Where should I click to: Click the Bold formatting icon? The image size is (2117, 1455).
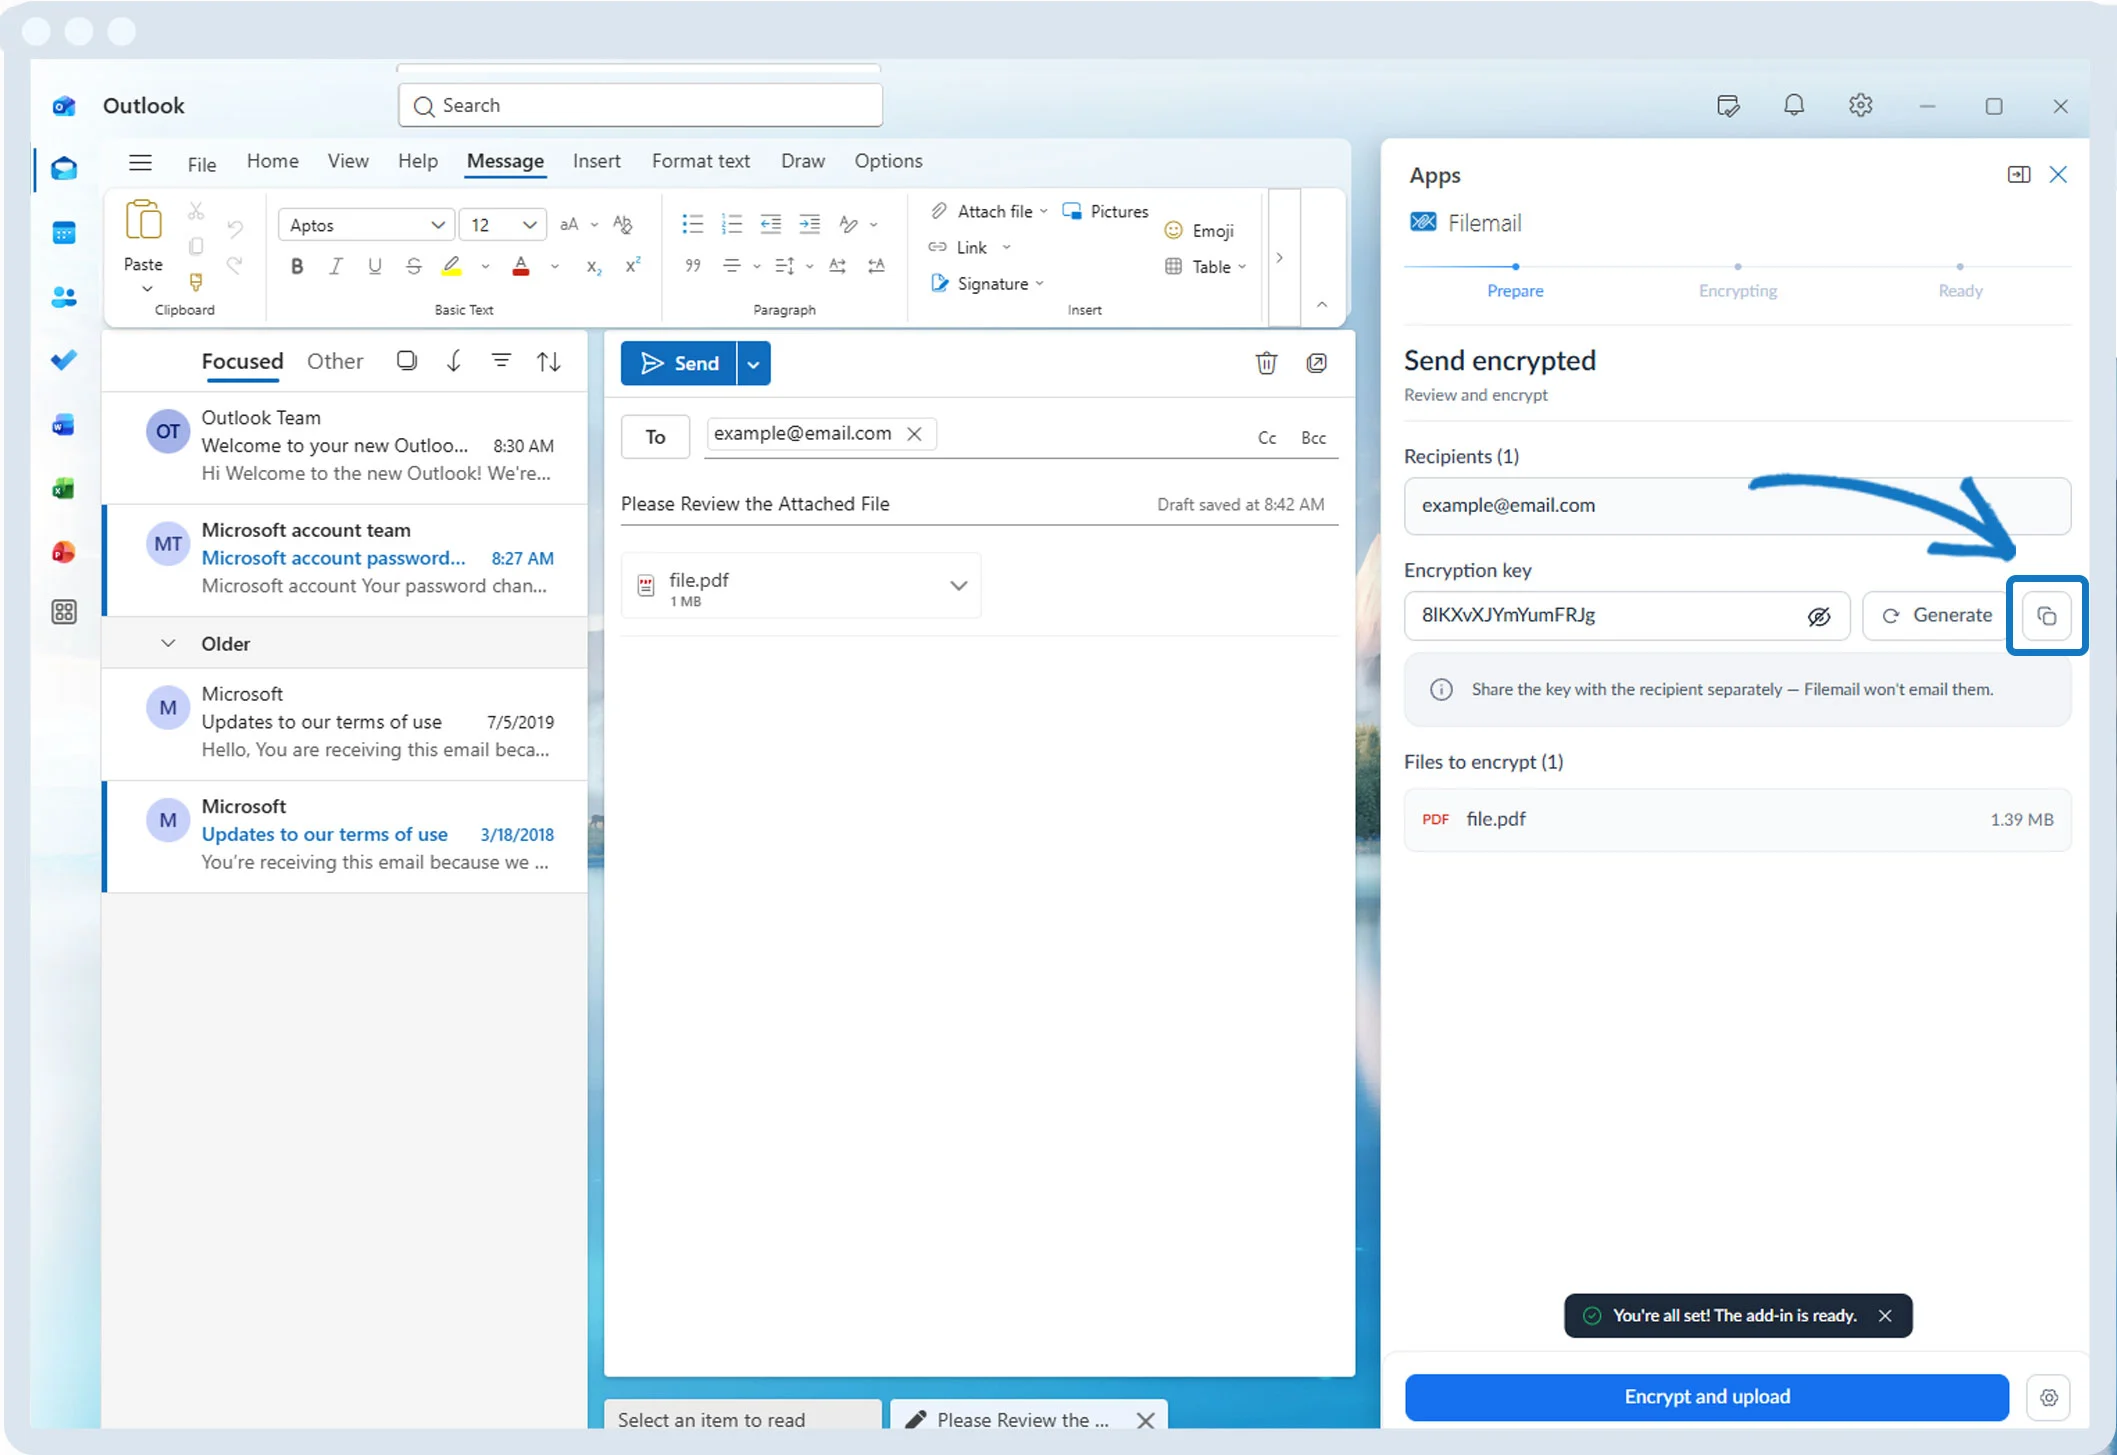[x=297, y=266]
